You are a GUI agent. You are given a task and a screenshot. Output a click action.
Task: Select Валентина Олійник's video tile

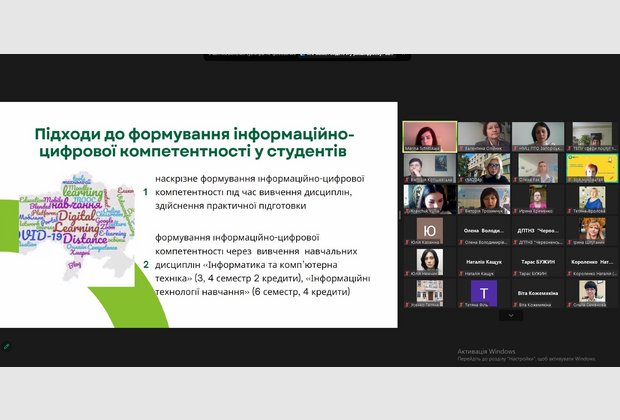pos(483,136)
